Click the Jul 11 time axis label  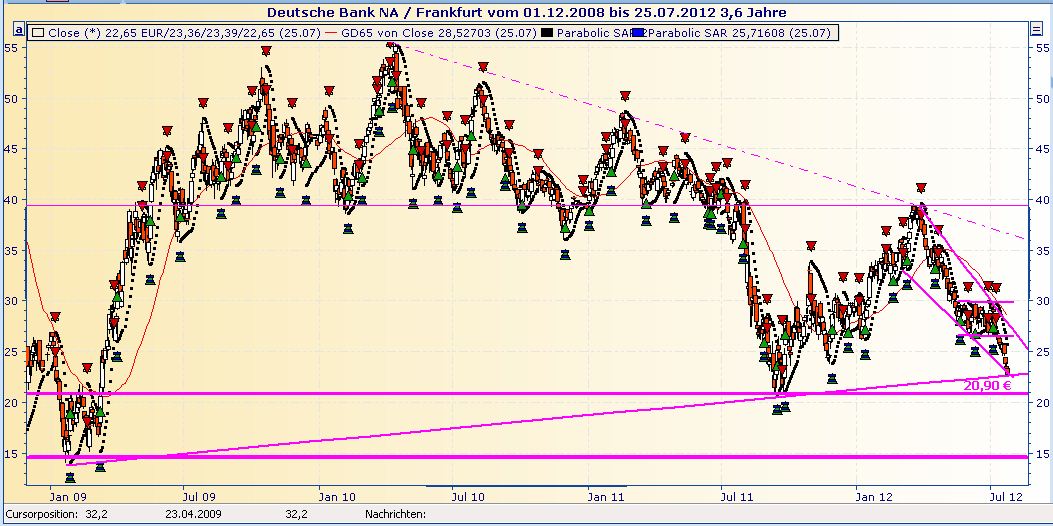[738, 497]
